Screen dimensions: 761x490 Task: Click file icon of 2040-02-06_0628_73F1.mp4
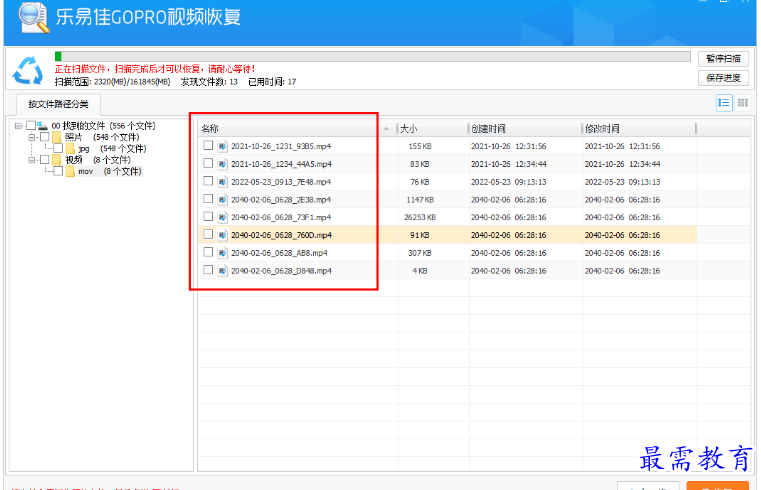(222, 217)
